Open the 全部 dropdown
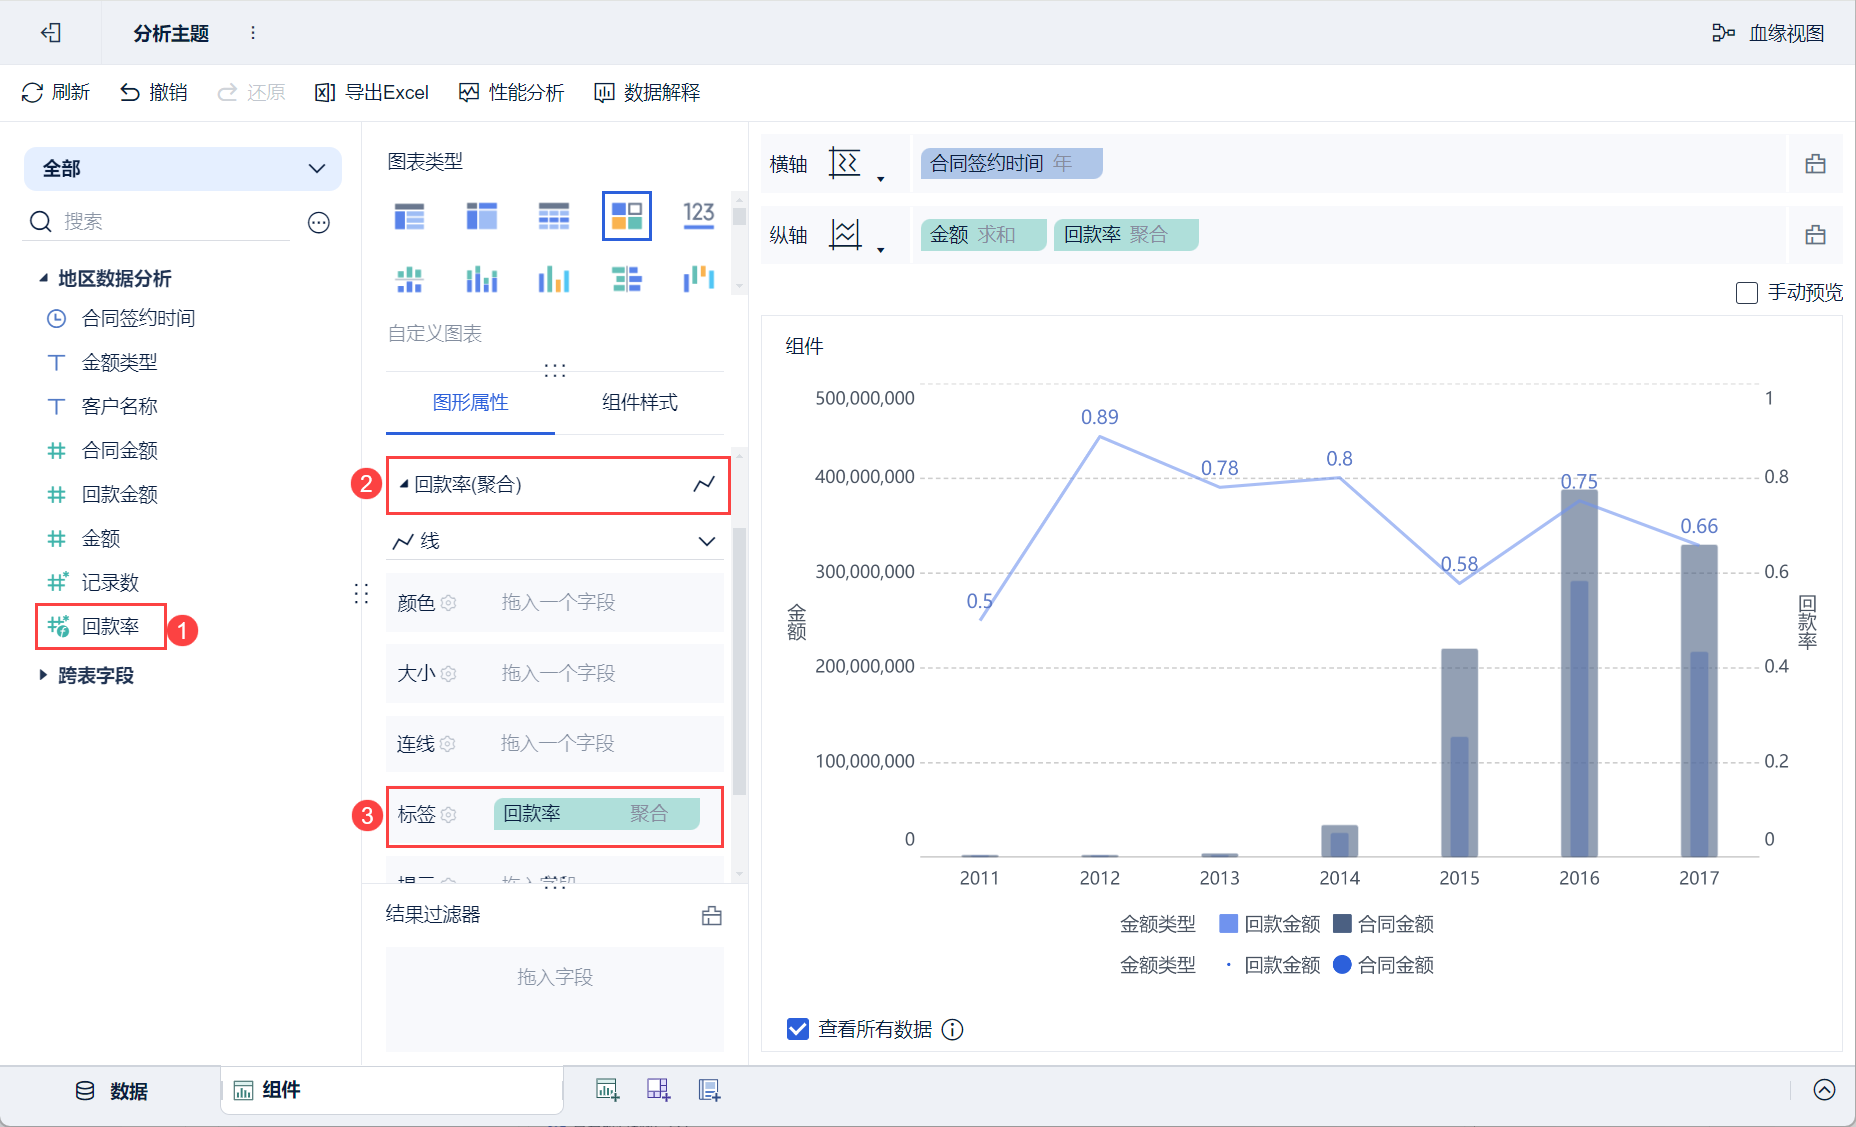This screenshot has width=1856, height=1127. click(183, 169)
